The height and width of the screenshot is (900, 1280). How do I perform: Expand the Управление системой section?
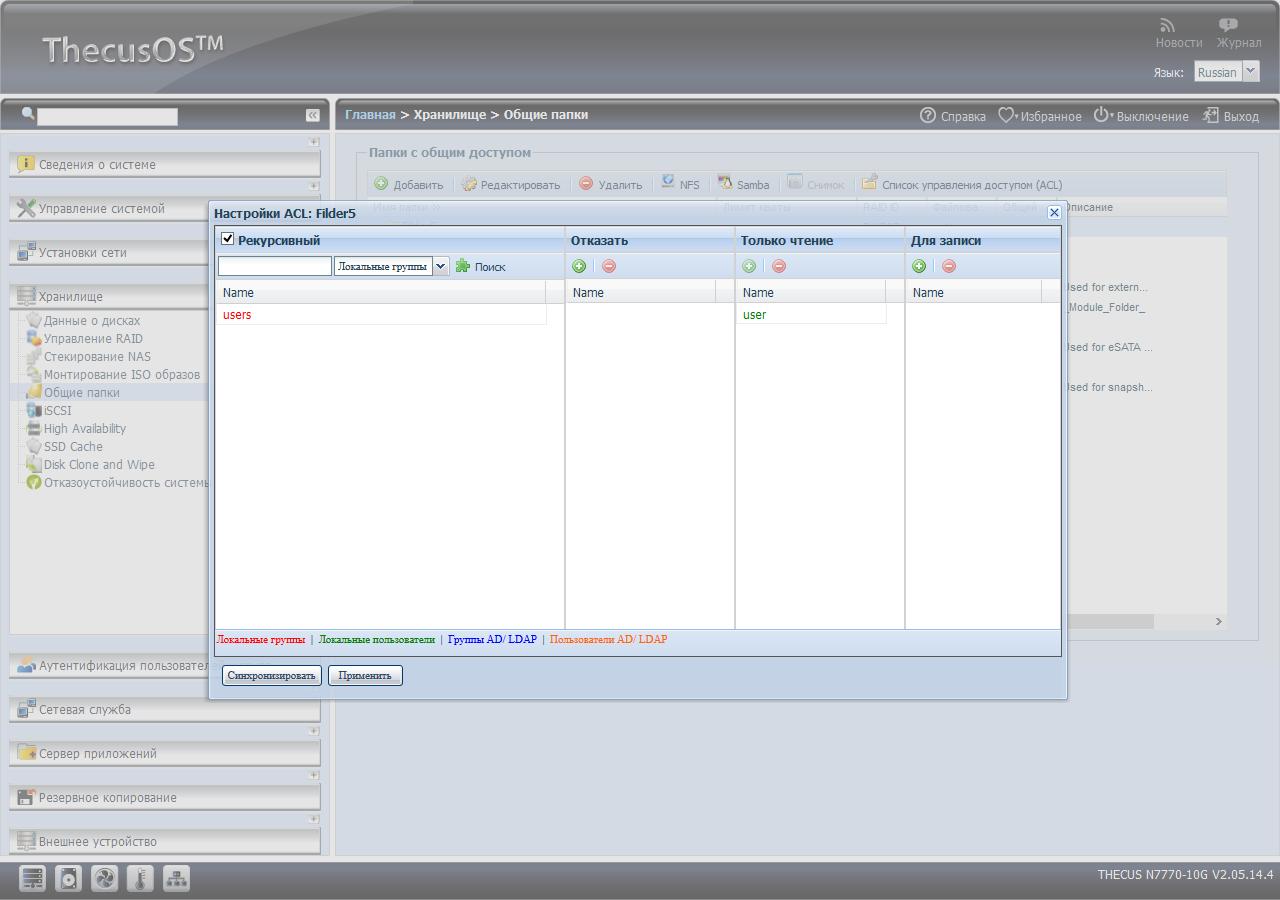pos(165,209)
